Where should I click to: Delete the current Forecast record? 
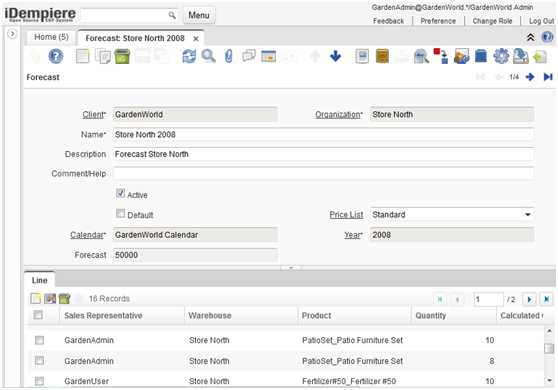click(122, 57)
